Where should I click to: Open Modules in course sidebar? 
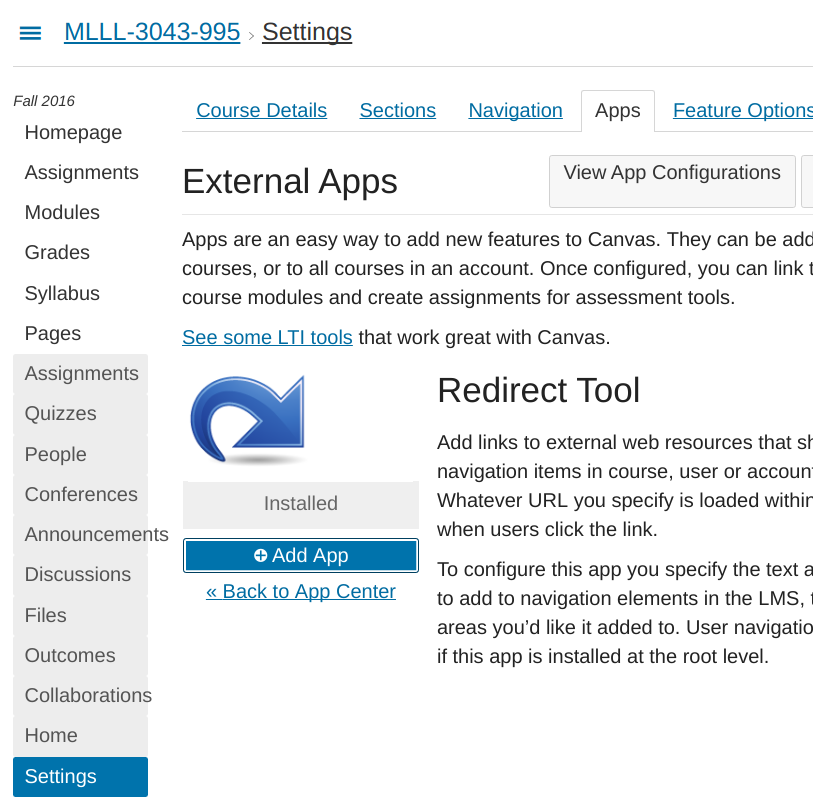[x=62, y=212]
